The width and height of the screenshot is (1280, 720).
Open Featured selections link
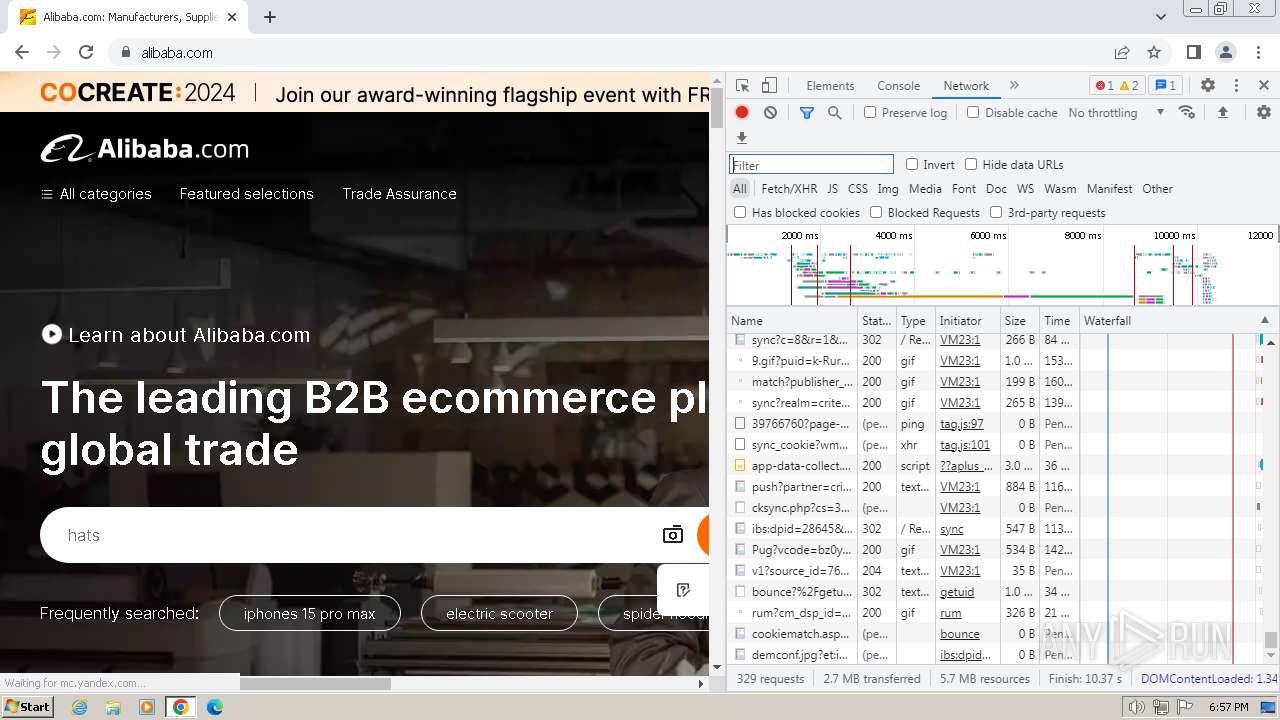(x=247, y=194)
